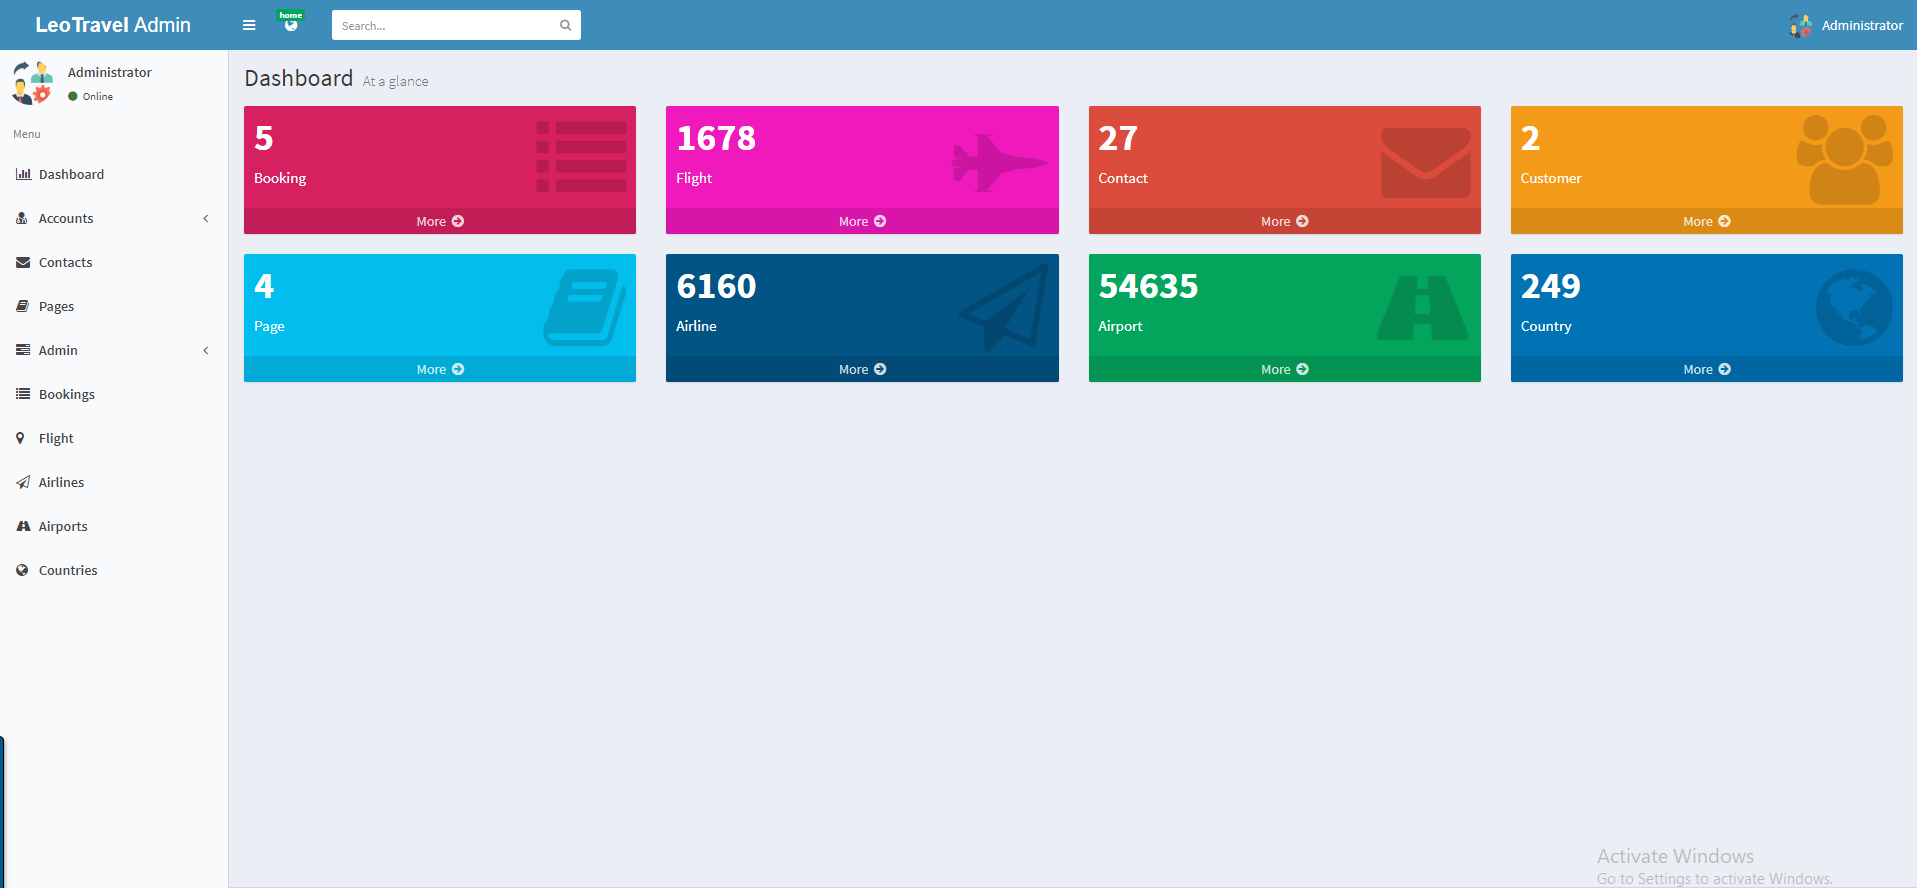Click the jet icon on Flight card
The image size is (1917, 888).
coord(998,162)
